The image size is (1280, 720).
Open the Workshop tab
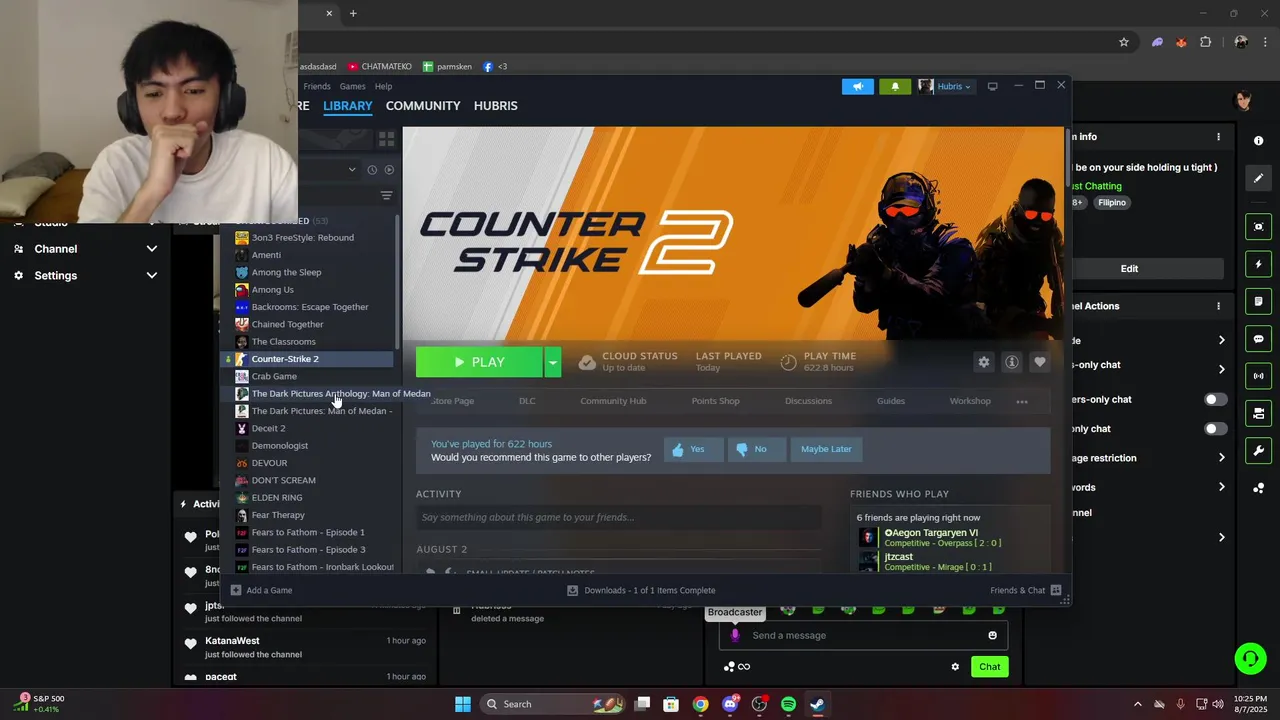(x=970, y=401)
